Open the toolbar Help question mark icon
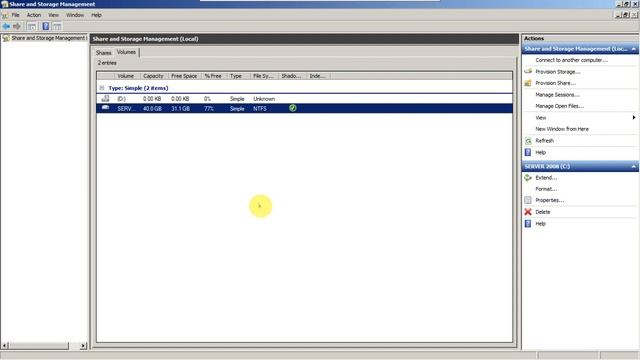Viewport: 640px width, 360px height. click(46, 27)
